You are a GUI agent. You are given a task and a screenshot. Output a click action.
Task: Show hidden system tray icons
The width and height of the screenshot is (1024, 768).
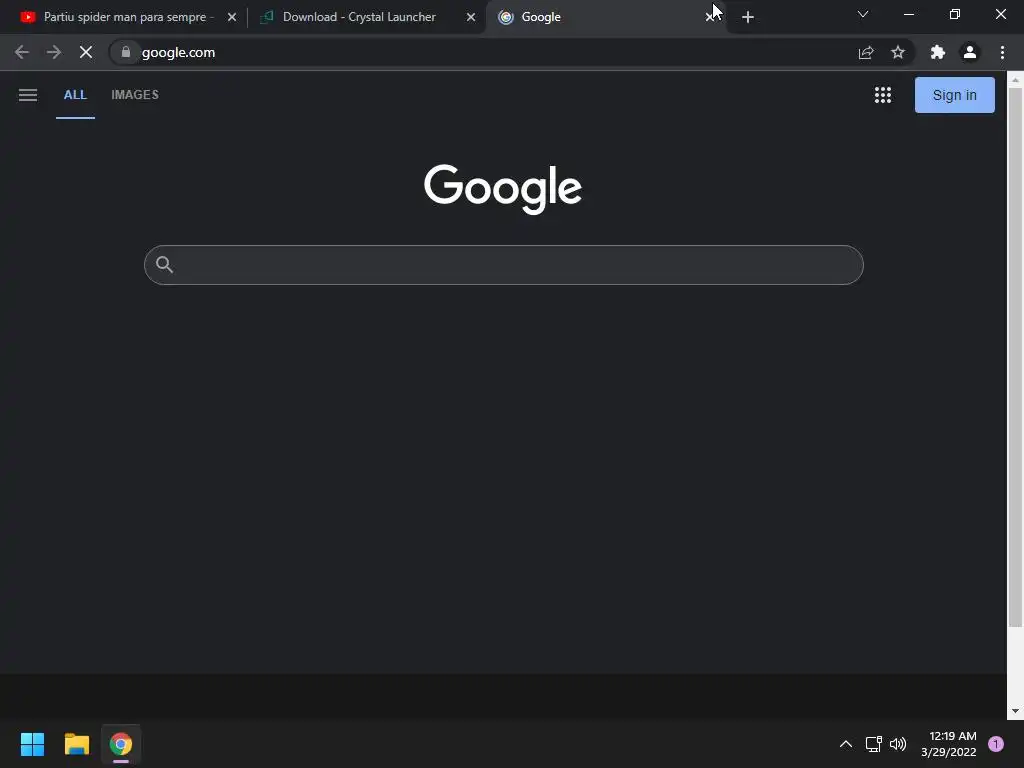tap(845, 744)
